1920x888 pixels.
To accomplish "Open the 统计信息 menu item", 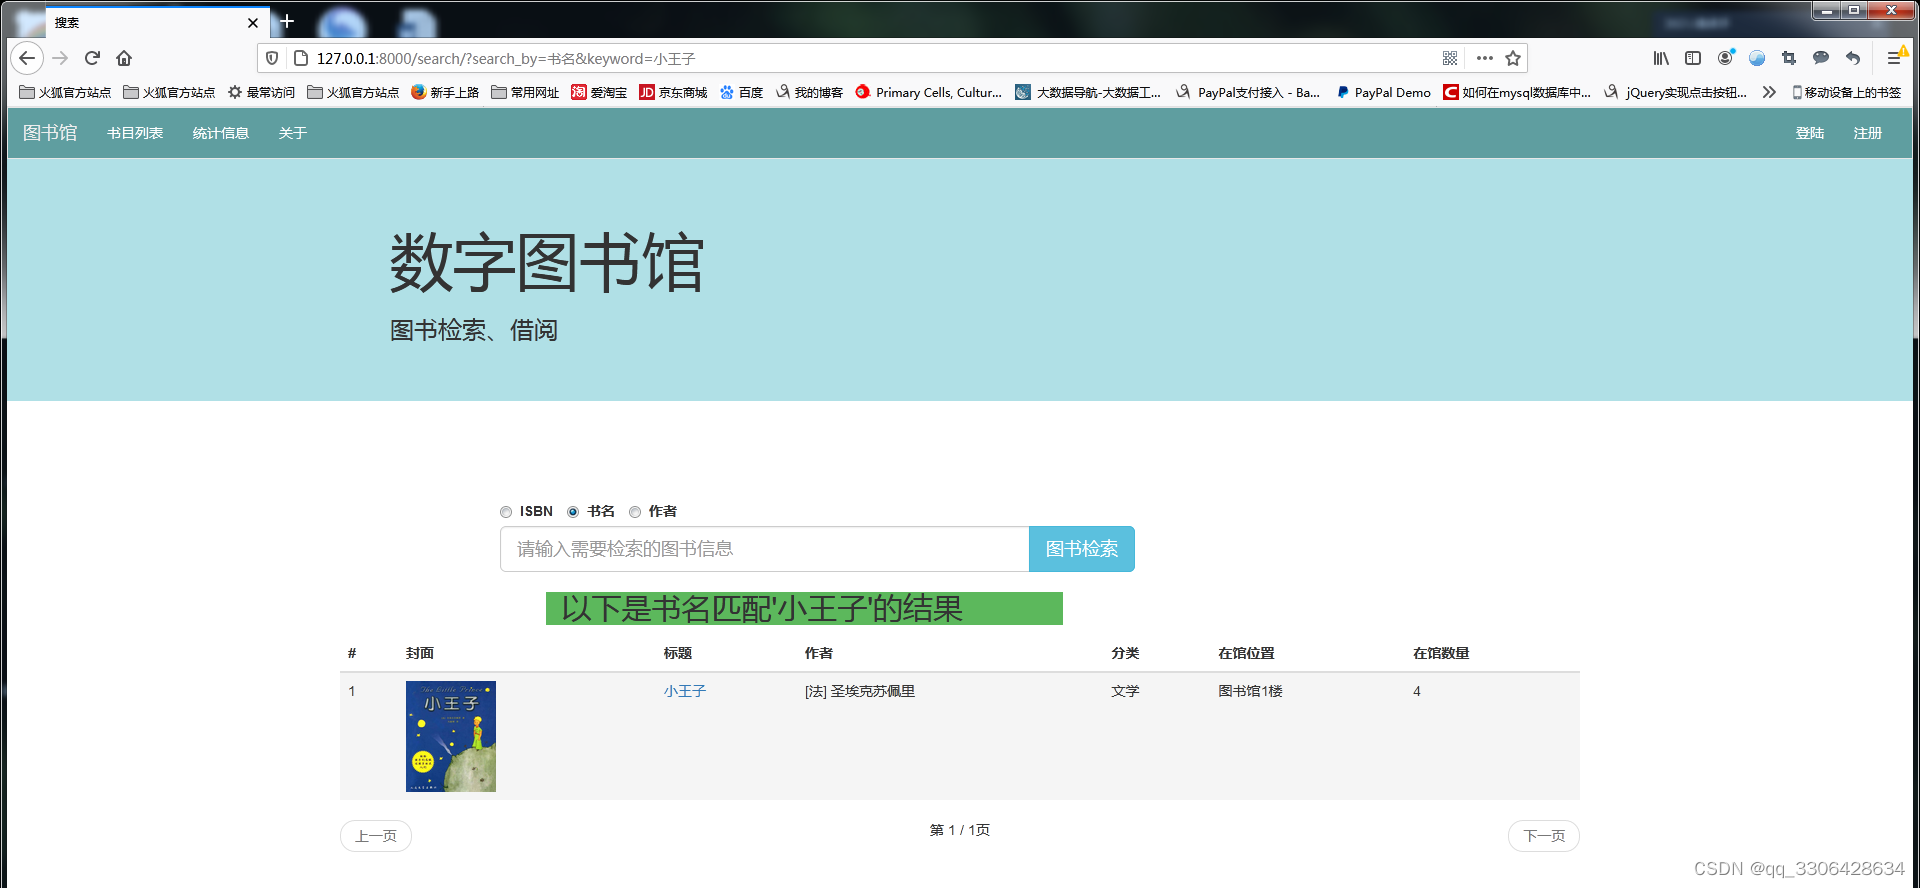I will click(x=221, y=133).
